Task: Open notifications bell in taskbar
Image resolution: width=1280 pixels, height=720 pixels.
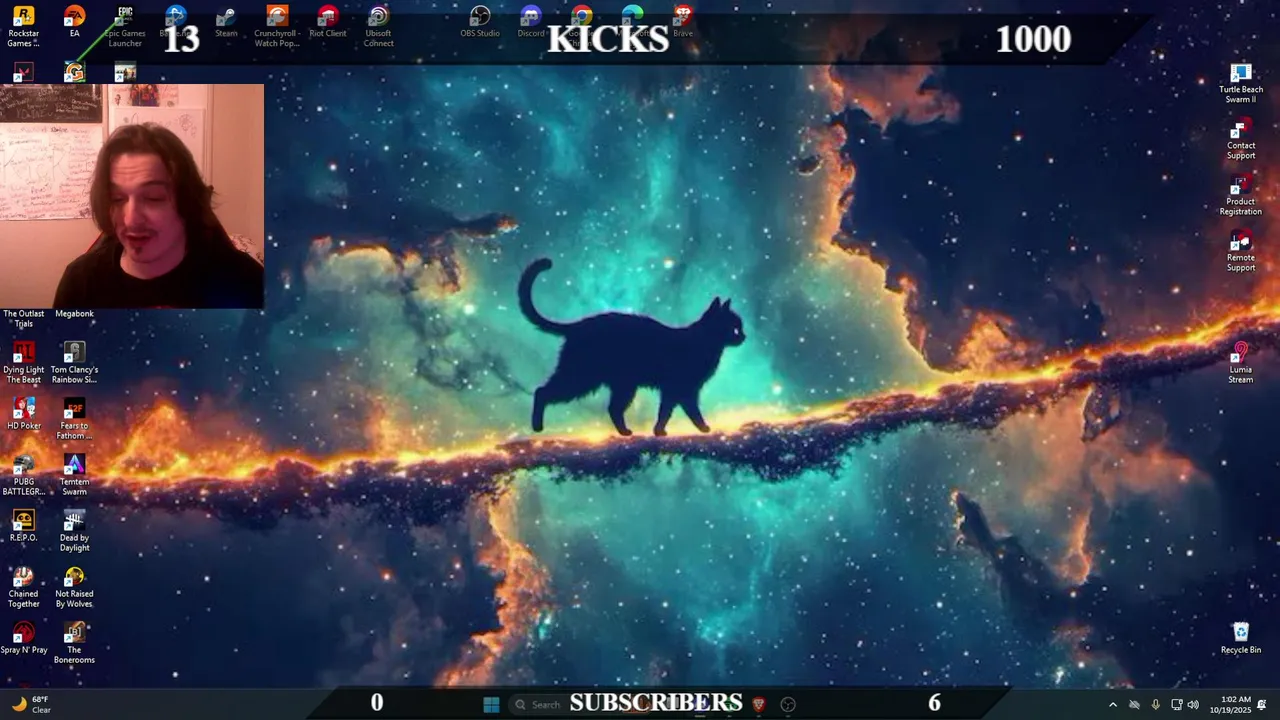Action: (1262, 704)
